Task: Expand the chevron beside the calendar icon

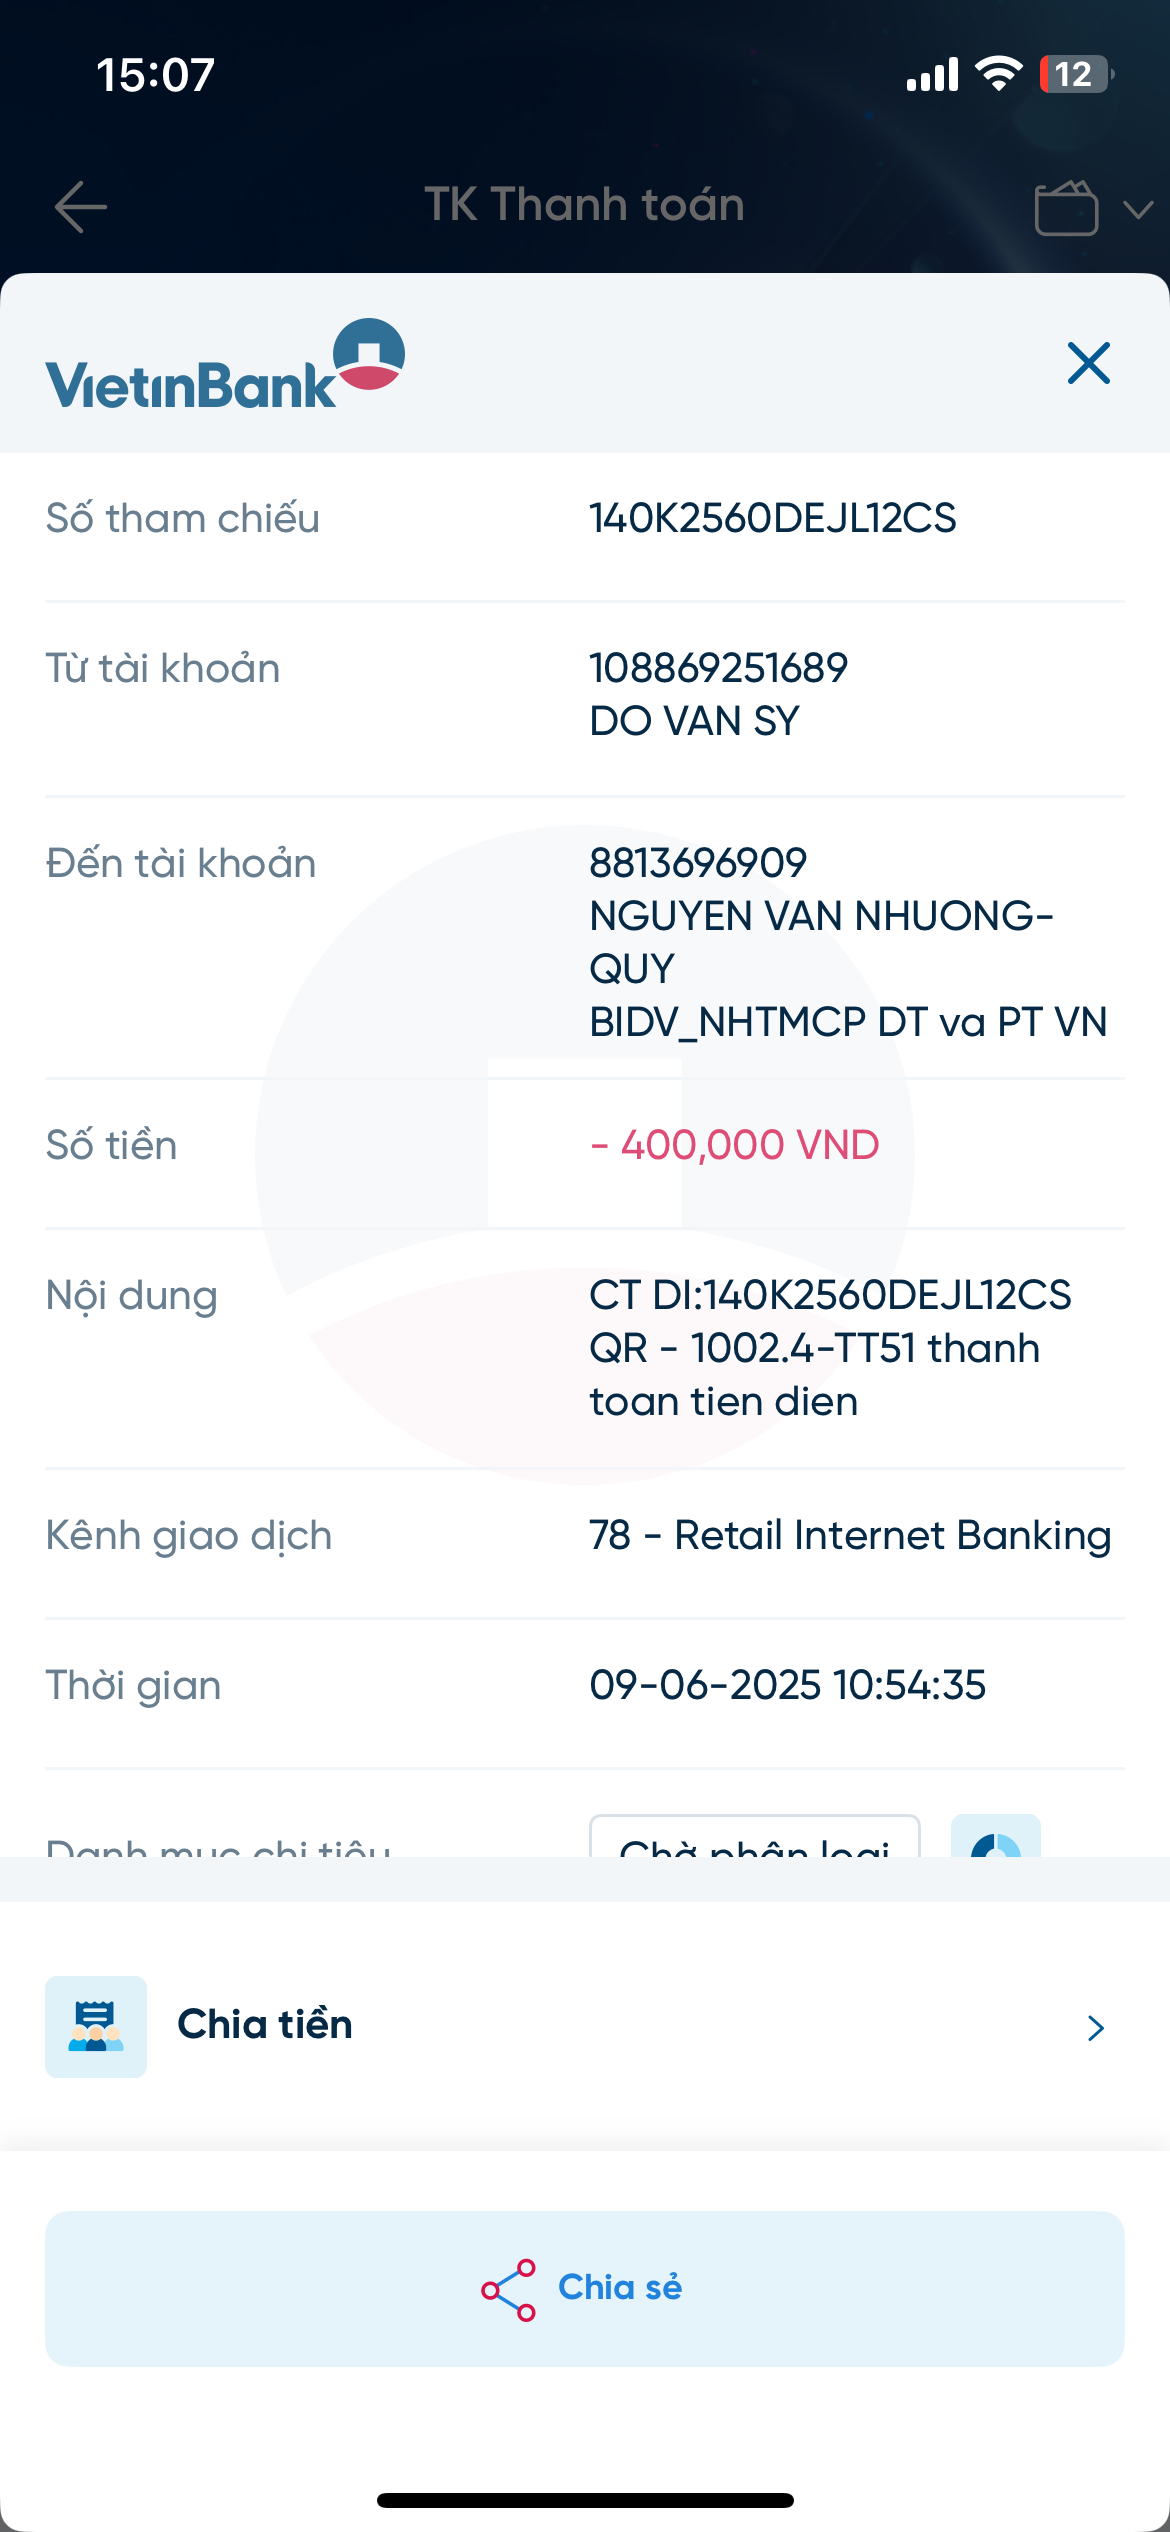Action: 1138,209
